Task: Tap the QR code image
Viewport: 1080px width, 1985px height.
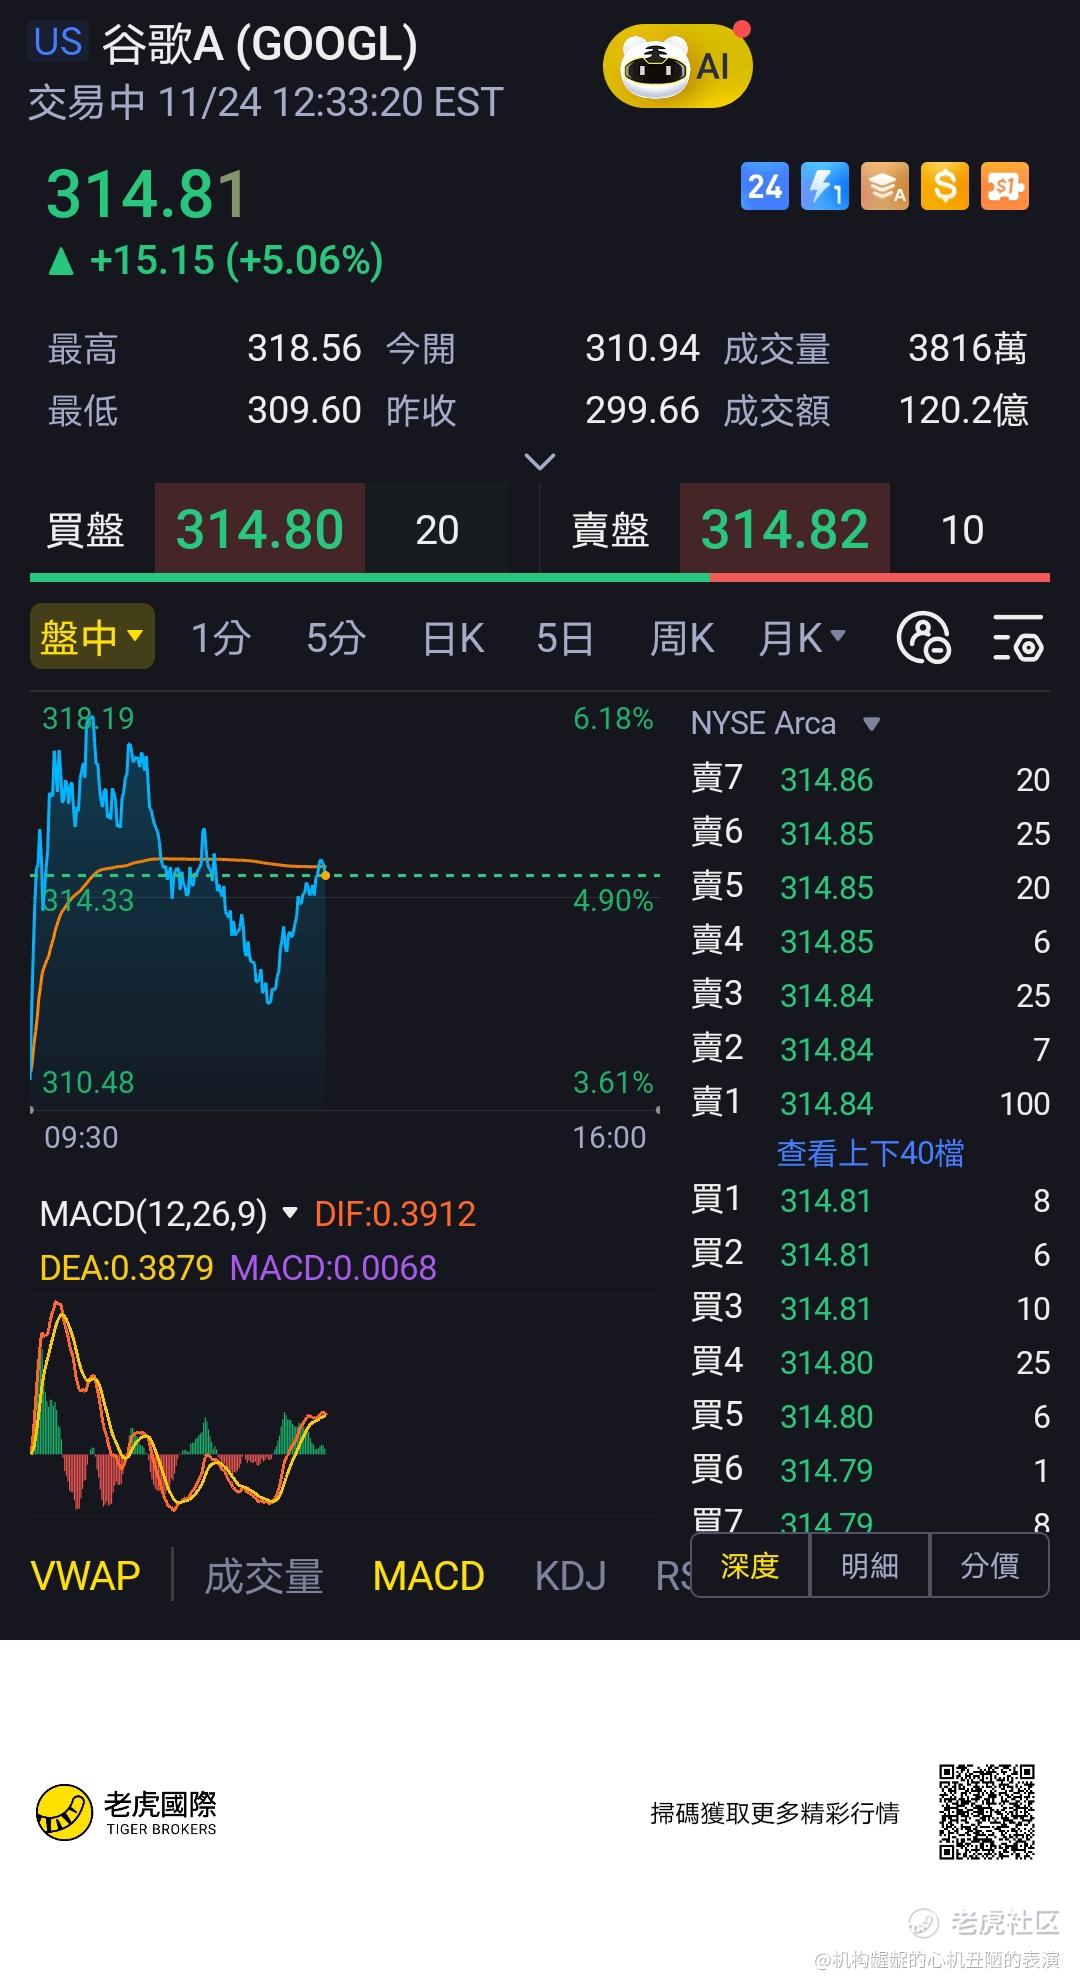Action: pyautogui.click(x=986, y=1812)
